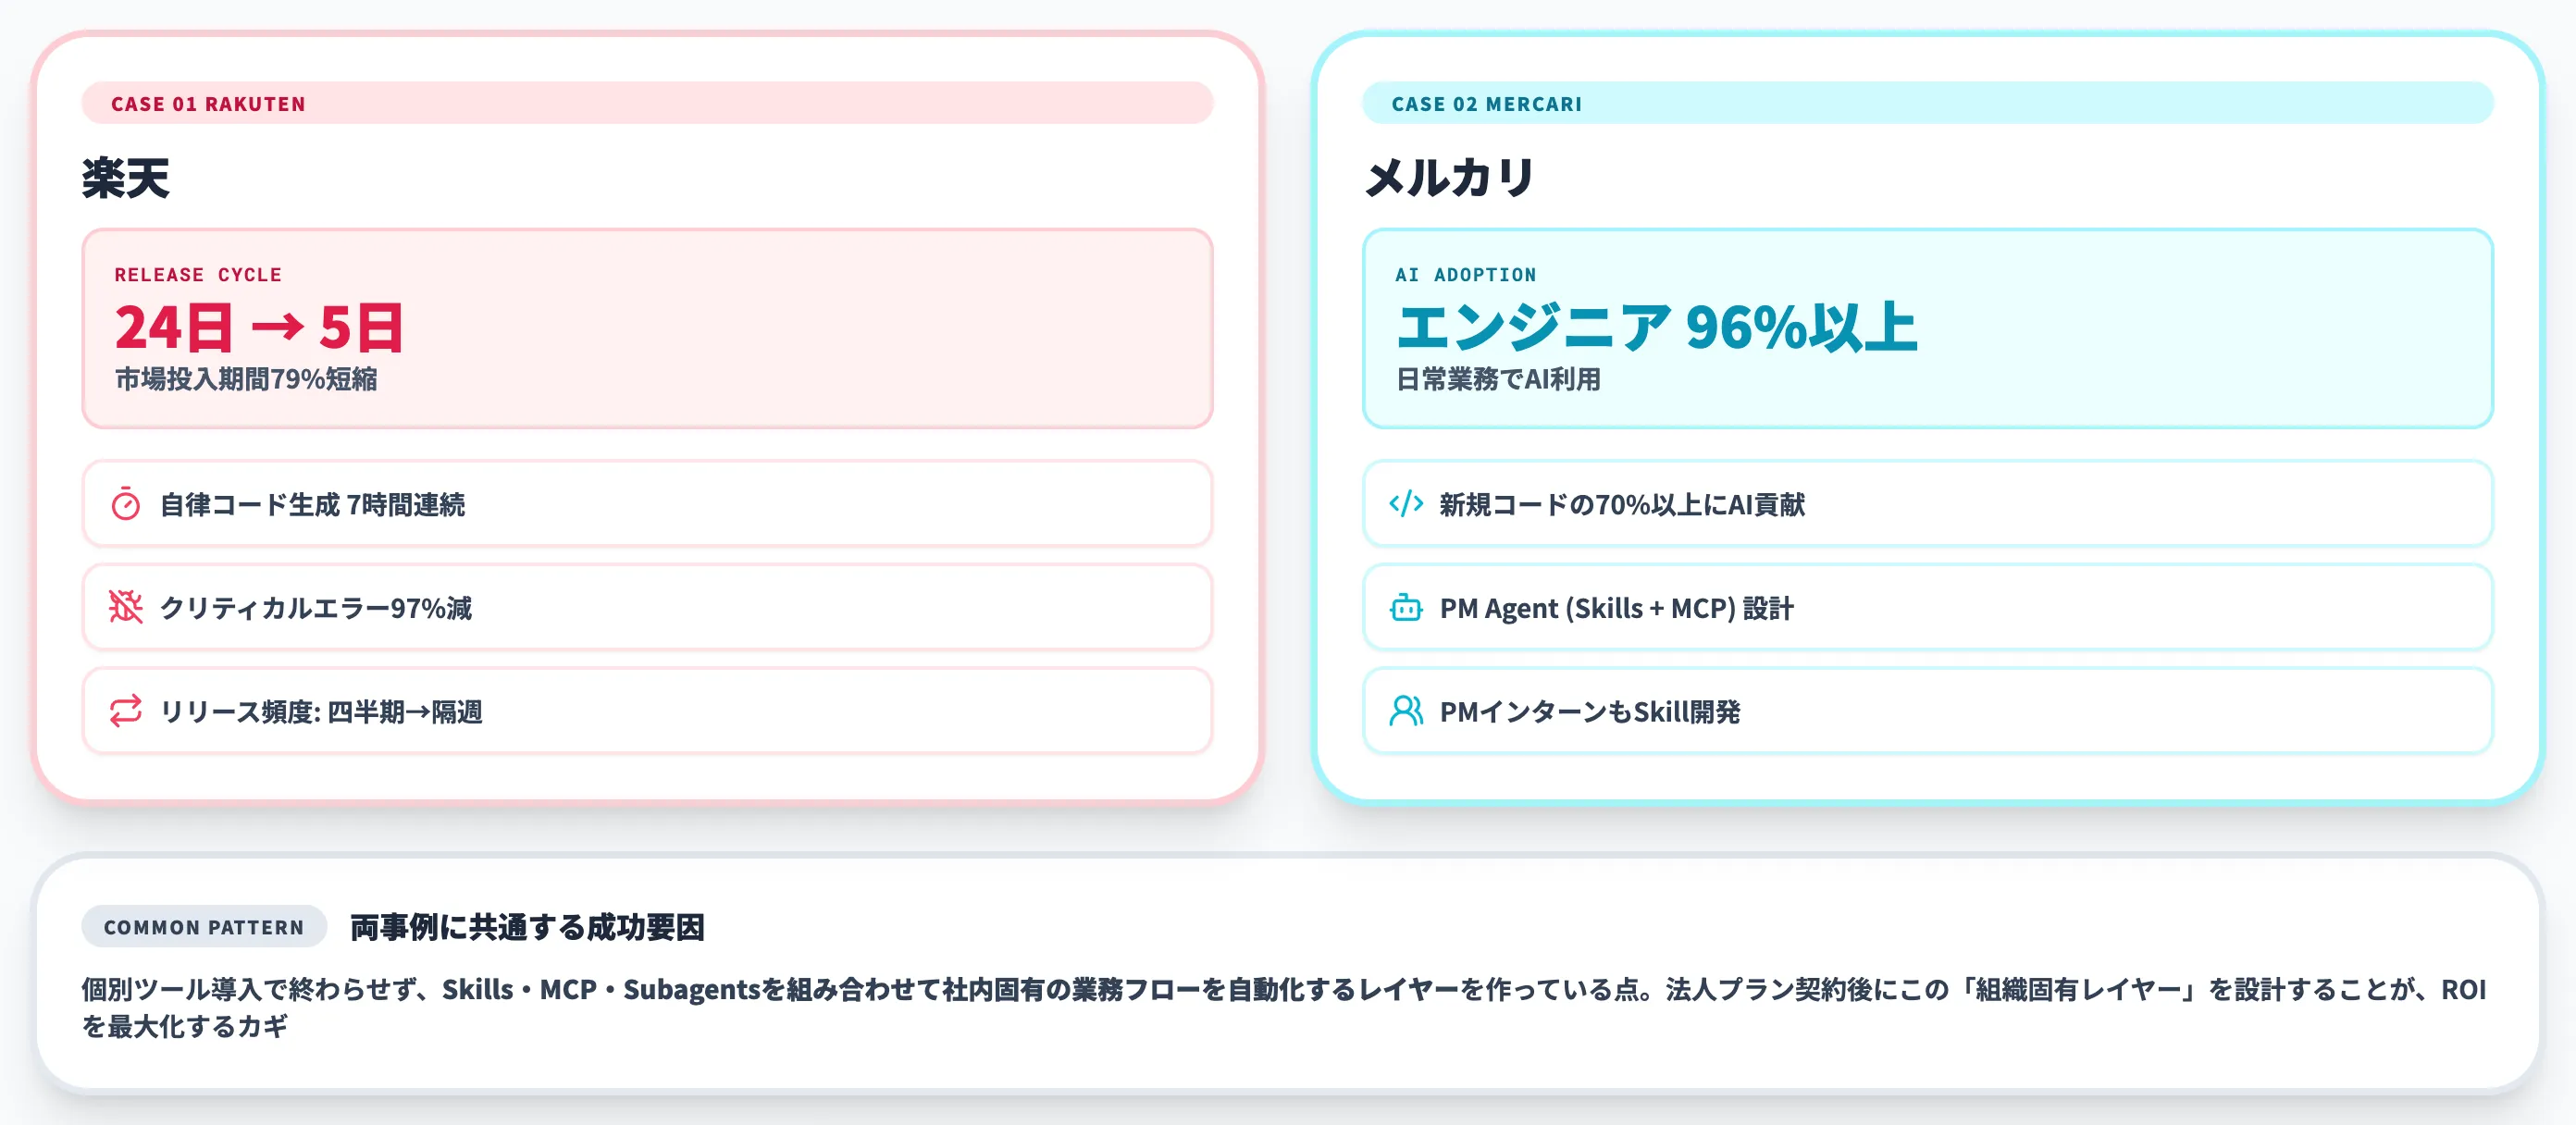Click the エンジニア 96%以上 adoption stat
The width and height of the screenshot is (2576, 1125).
pyautogui.click(x=1657, y=327)
